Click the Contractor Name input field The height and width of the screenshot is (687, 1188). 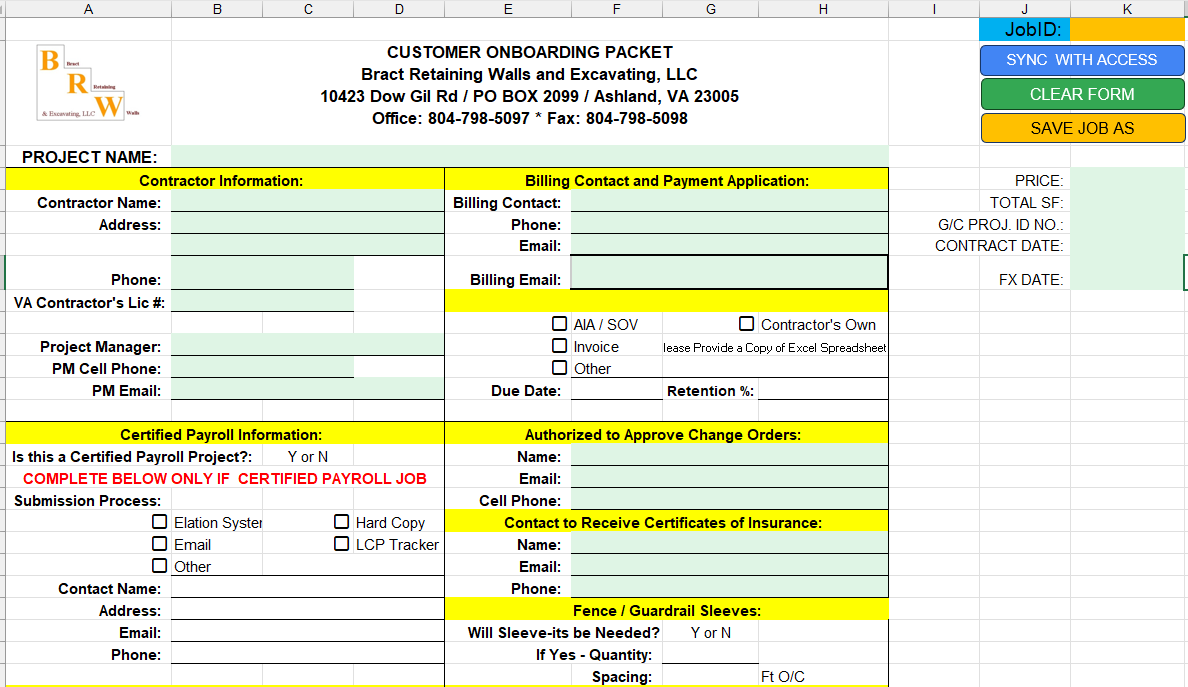click(308, 201)
